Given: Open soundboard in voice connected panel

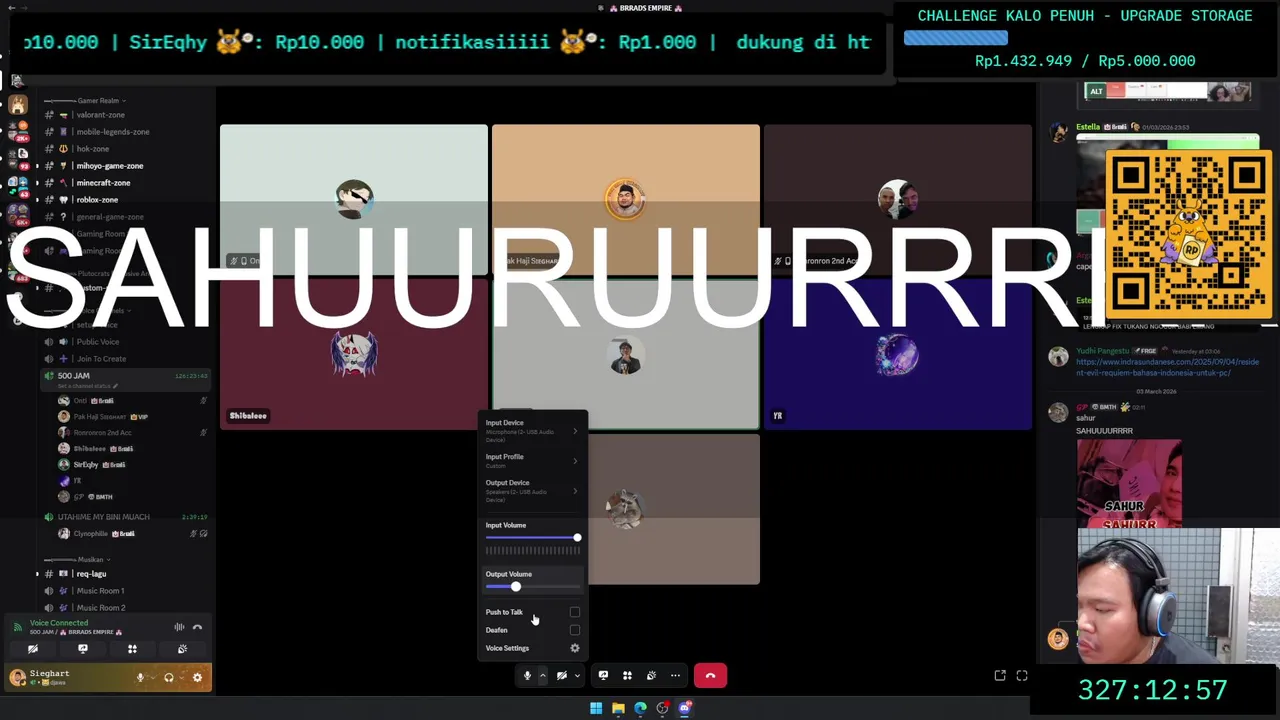Looking at the screenshot, I should coord(182,649).
